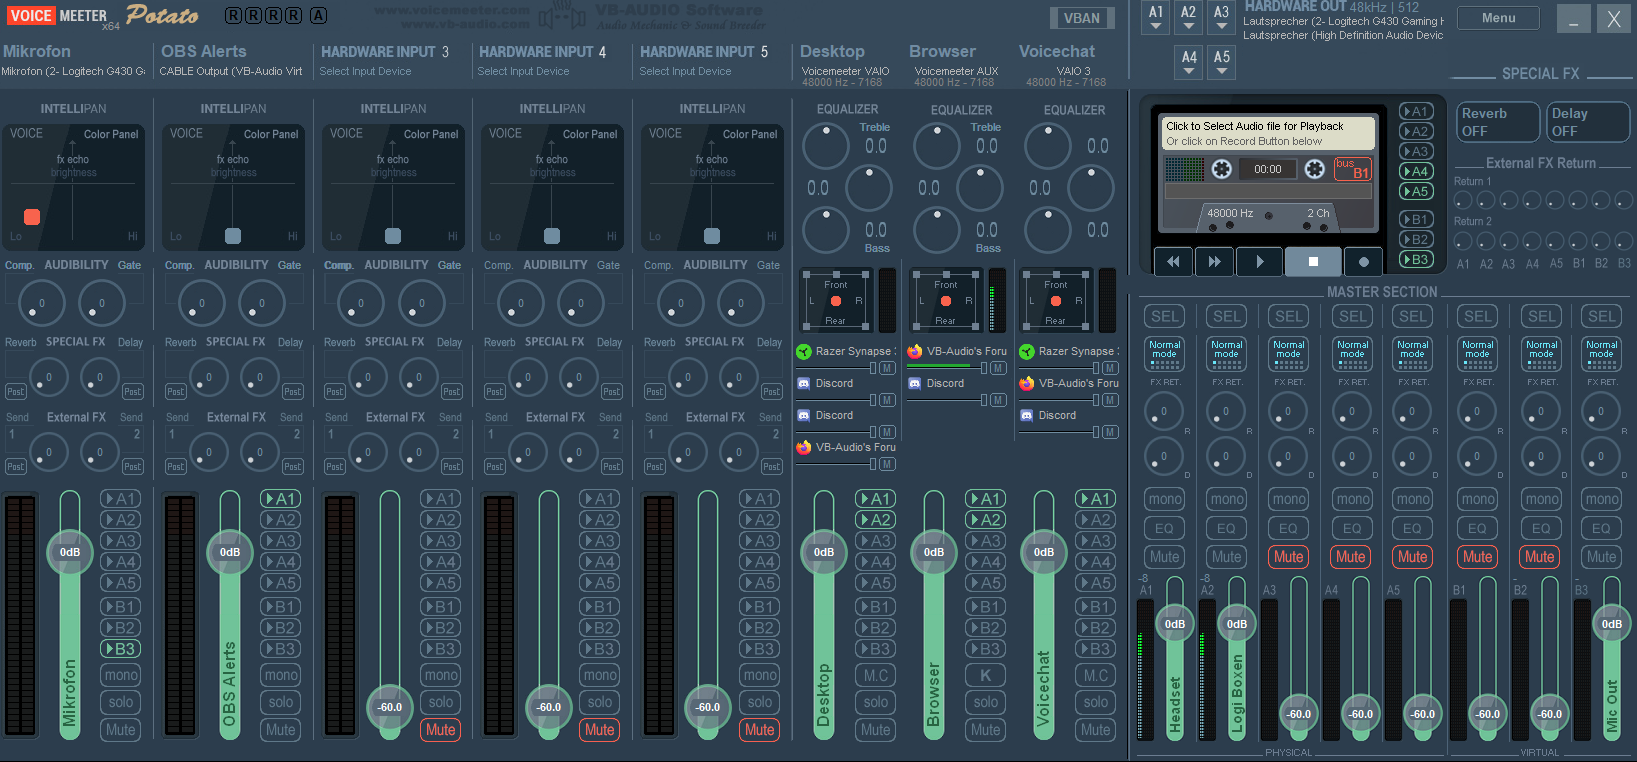
Task: Toggle Post button under Mikrofon Reverb
Action: [15, 392]
